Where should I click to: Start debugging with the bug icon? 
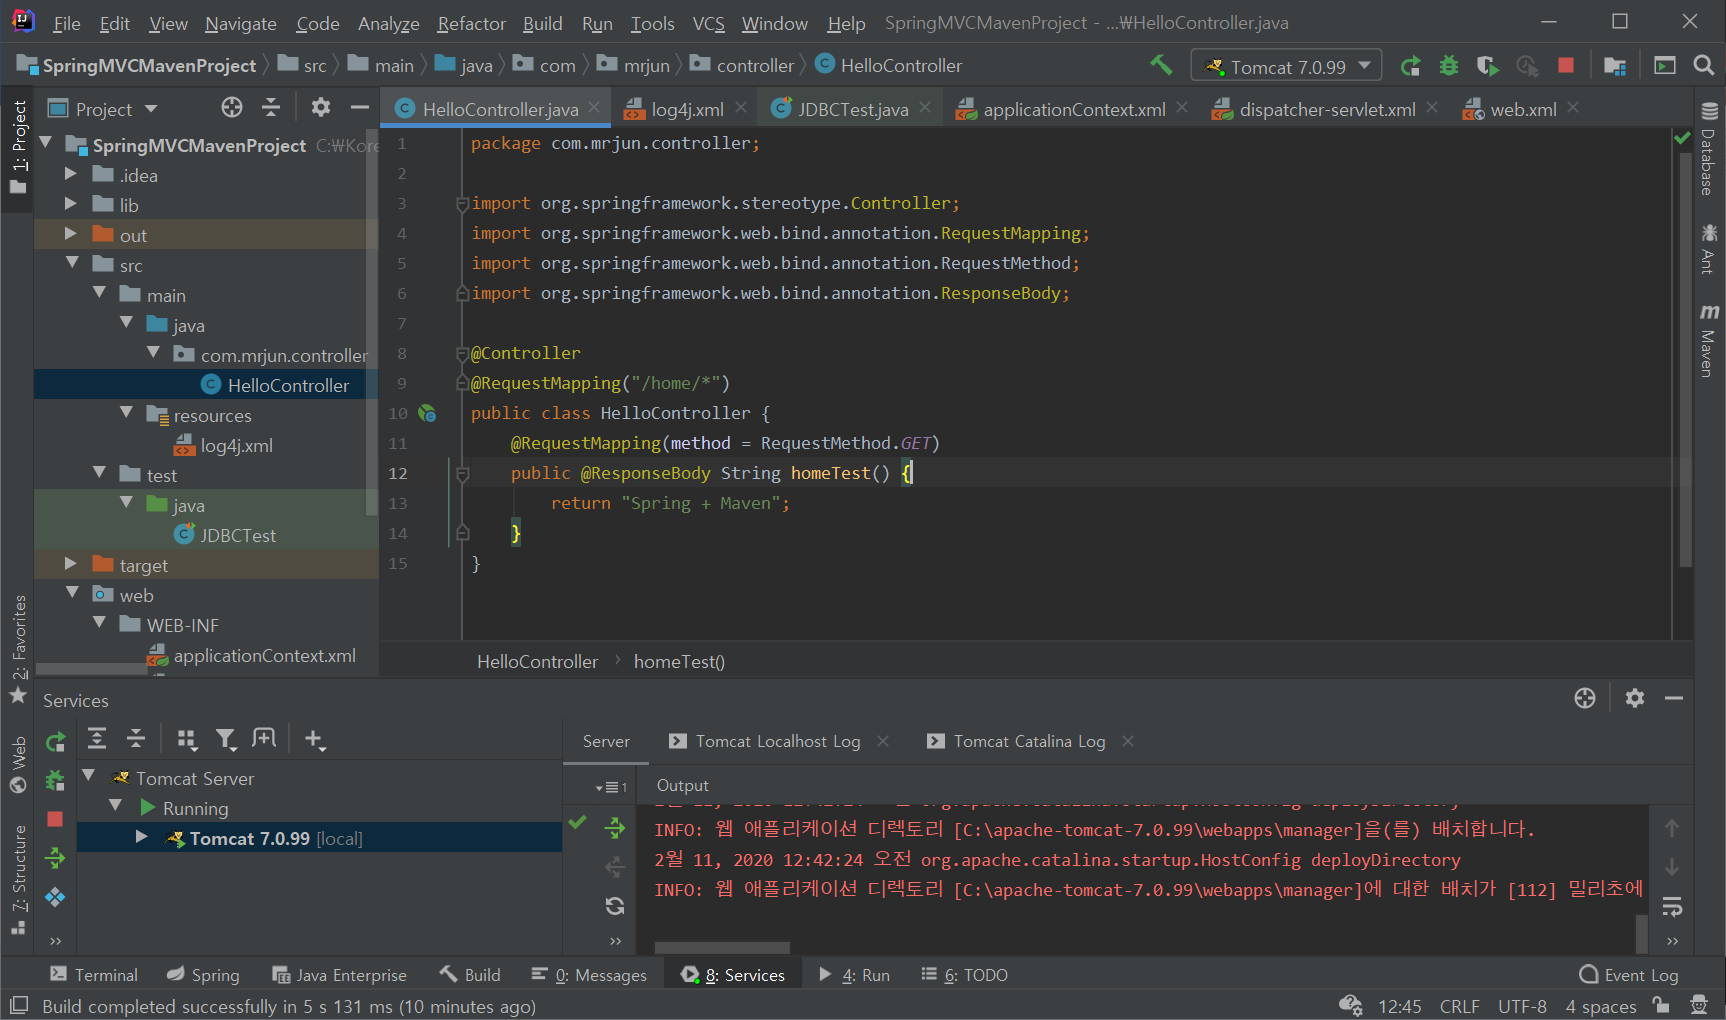pyautogui.click(x=1448, y=66)
